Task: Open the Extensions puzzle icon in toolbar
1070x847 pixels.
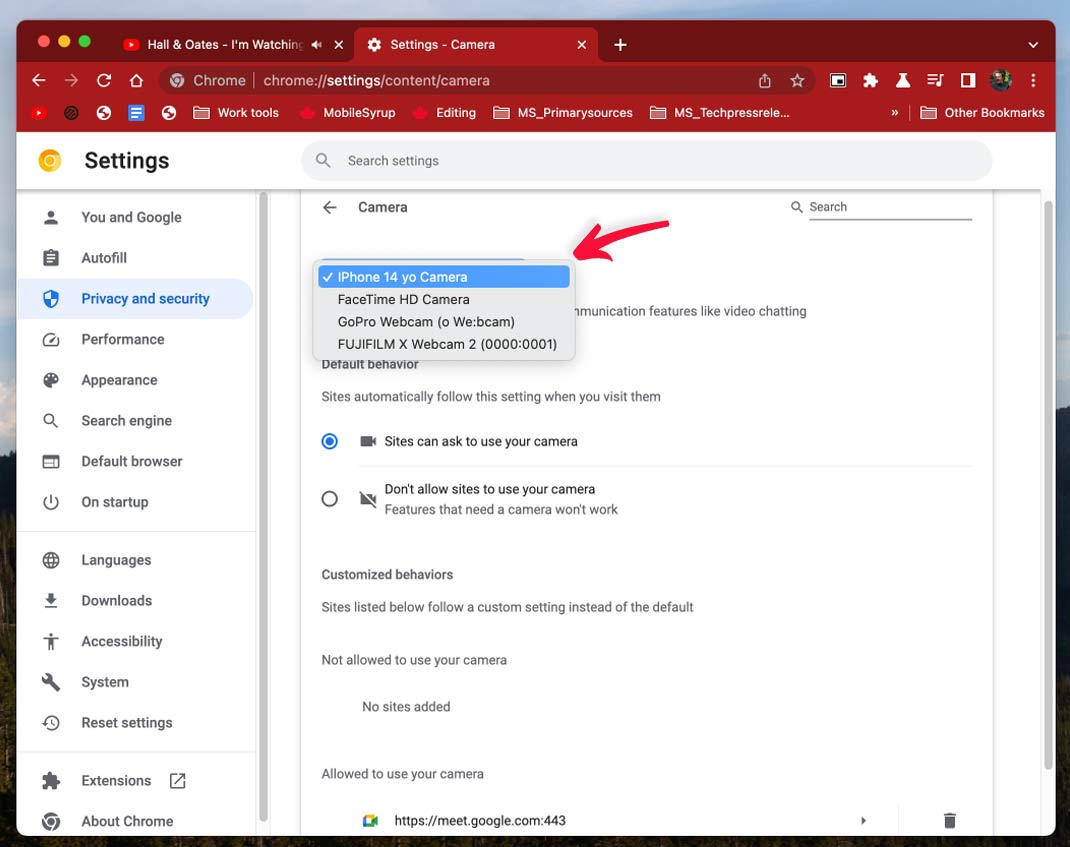Action: pos(870,81)
